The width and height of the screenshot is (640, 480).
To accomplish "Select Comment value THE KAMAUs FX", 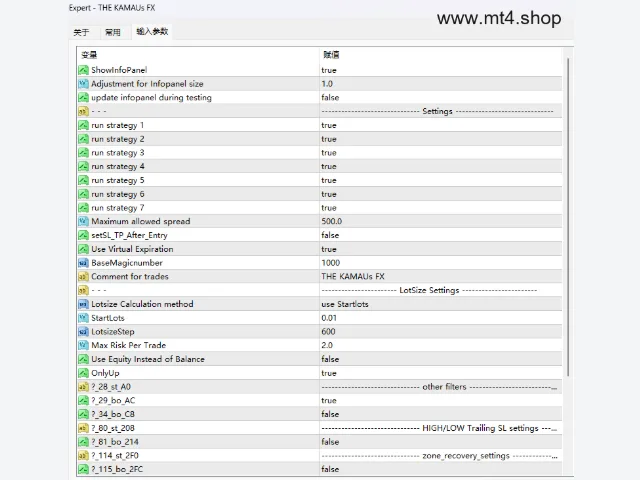I will coord(353,277).
